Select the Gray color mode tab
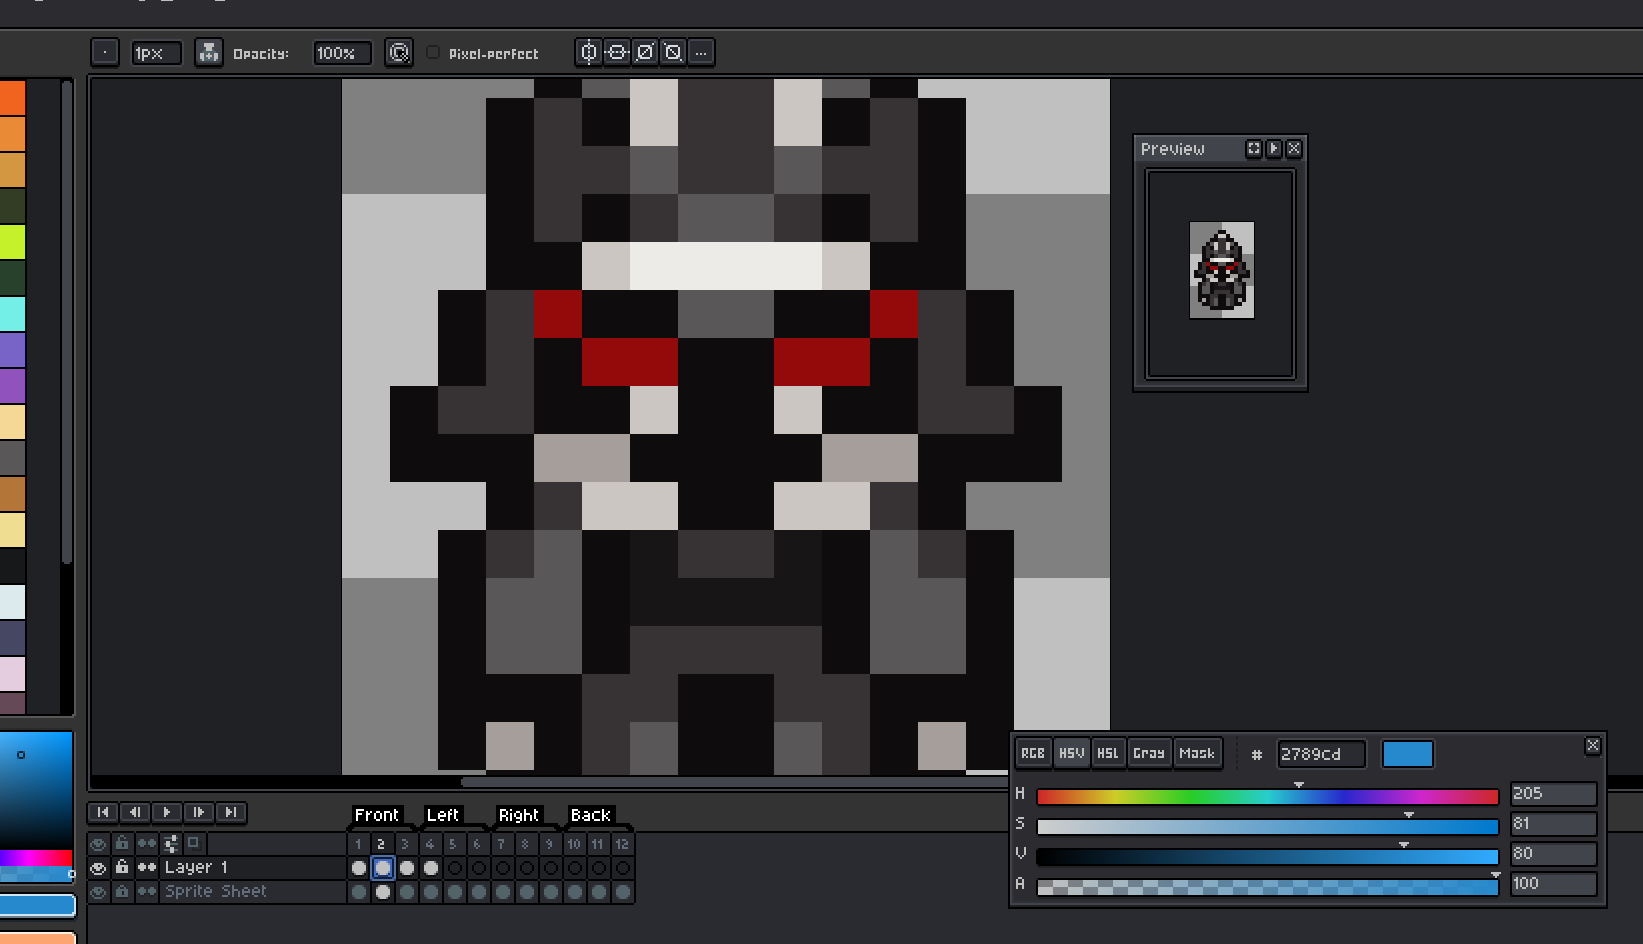This screenshot has height=944, width=1643. (x=1148, y=753)
